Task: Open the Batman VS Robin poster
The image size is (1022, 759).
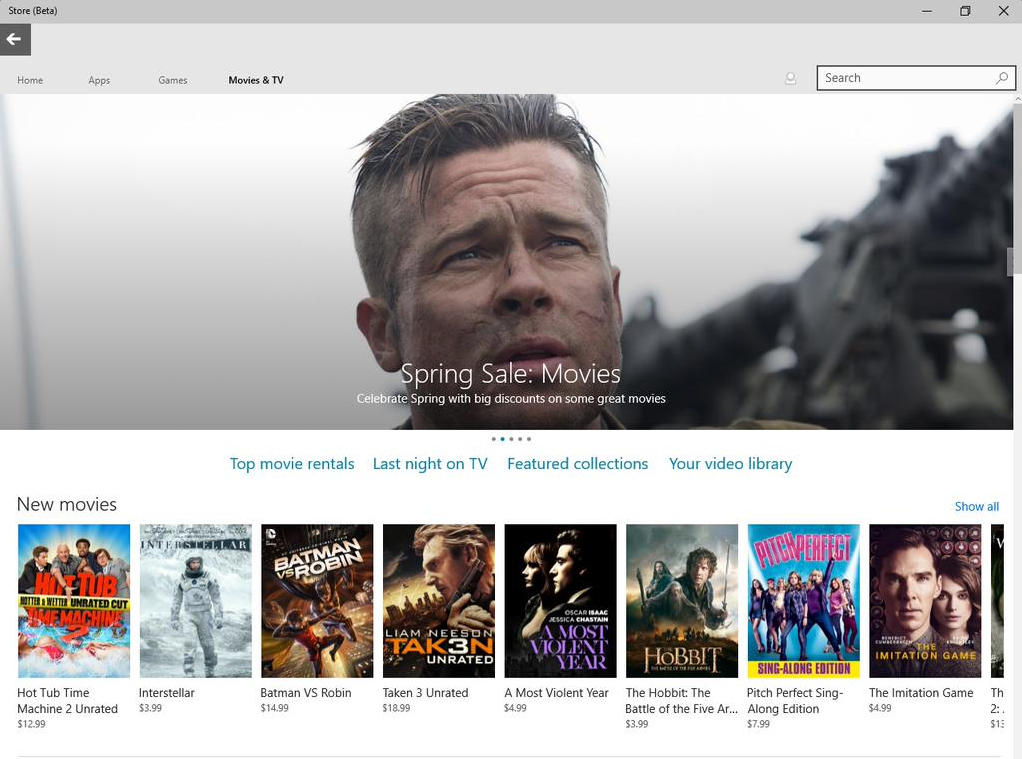Action: click(x=317, y=601)
